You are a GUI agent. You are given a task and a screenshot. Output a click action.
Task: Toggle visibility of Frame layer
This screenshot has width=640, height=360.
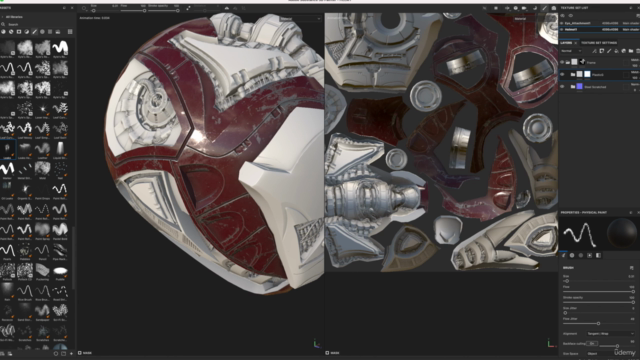point(562,62)
